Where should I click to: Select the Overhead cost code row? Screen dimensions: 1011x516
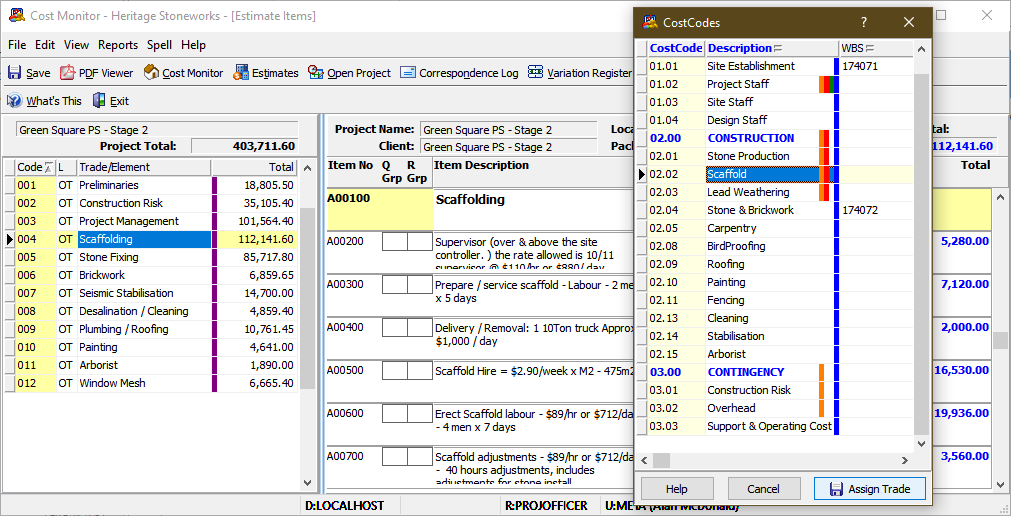(x=775, y=408)
